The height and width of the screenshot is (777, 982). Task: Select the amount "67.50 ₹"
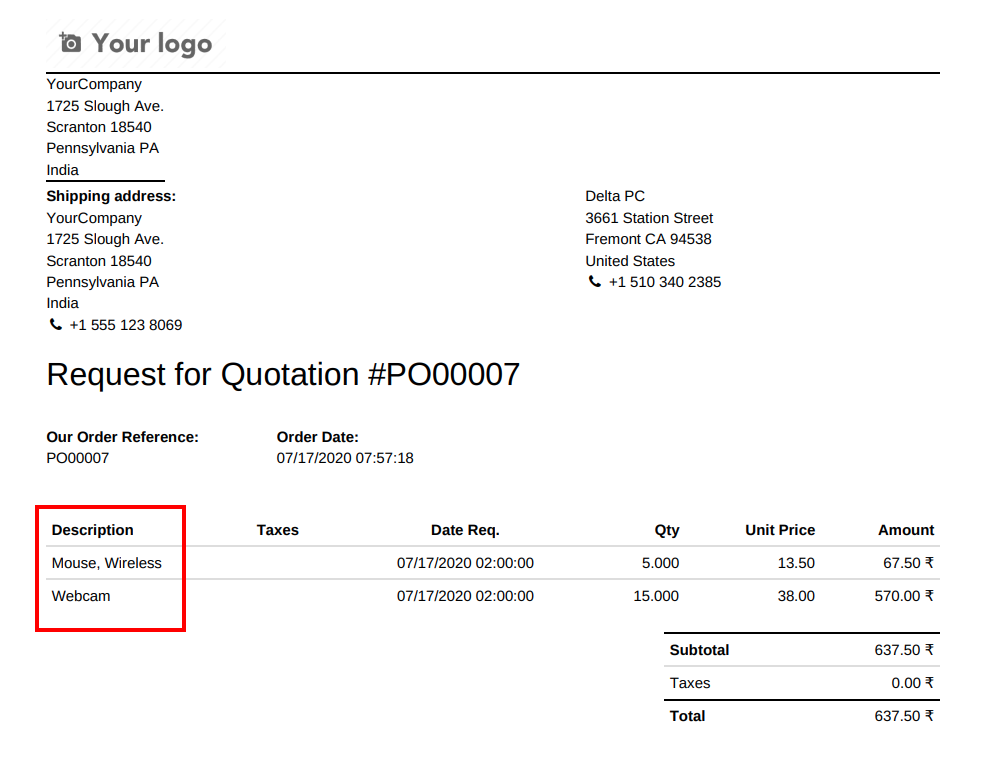pyautogui.click(x=909, y=563)
